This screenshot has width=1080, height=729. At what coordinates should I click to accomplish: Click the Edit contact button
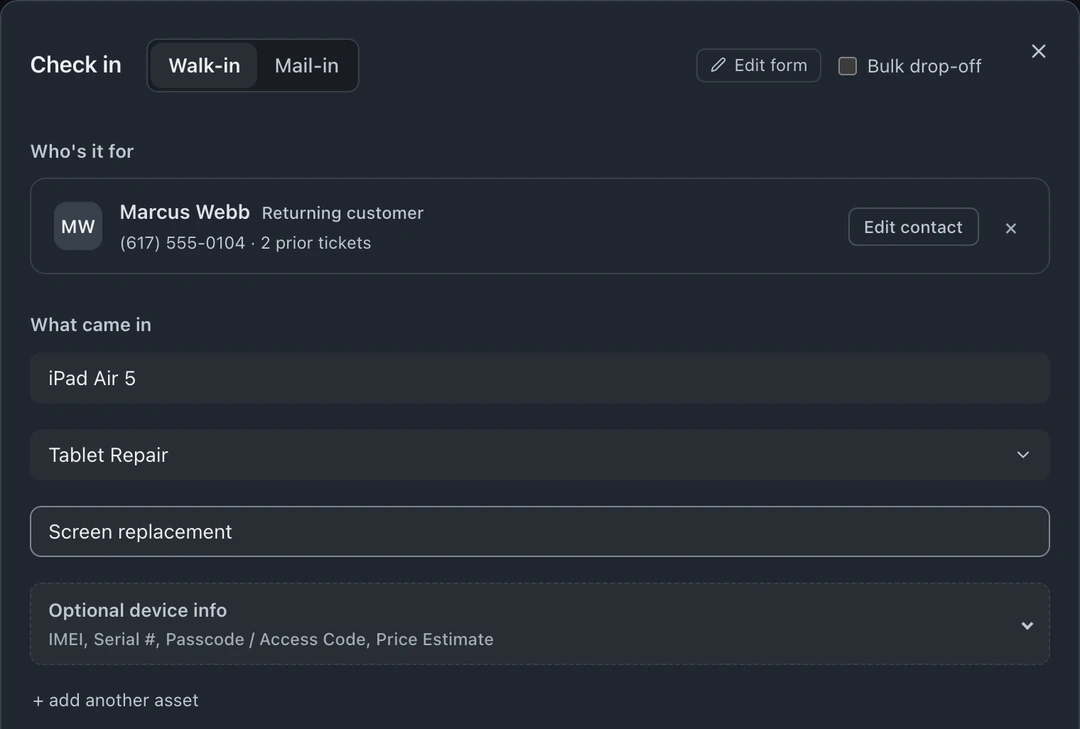(x=913, y=227)
